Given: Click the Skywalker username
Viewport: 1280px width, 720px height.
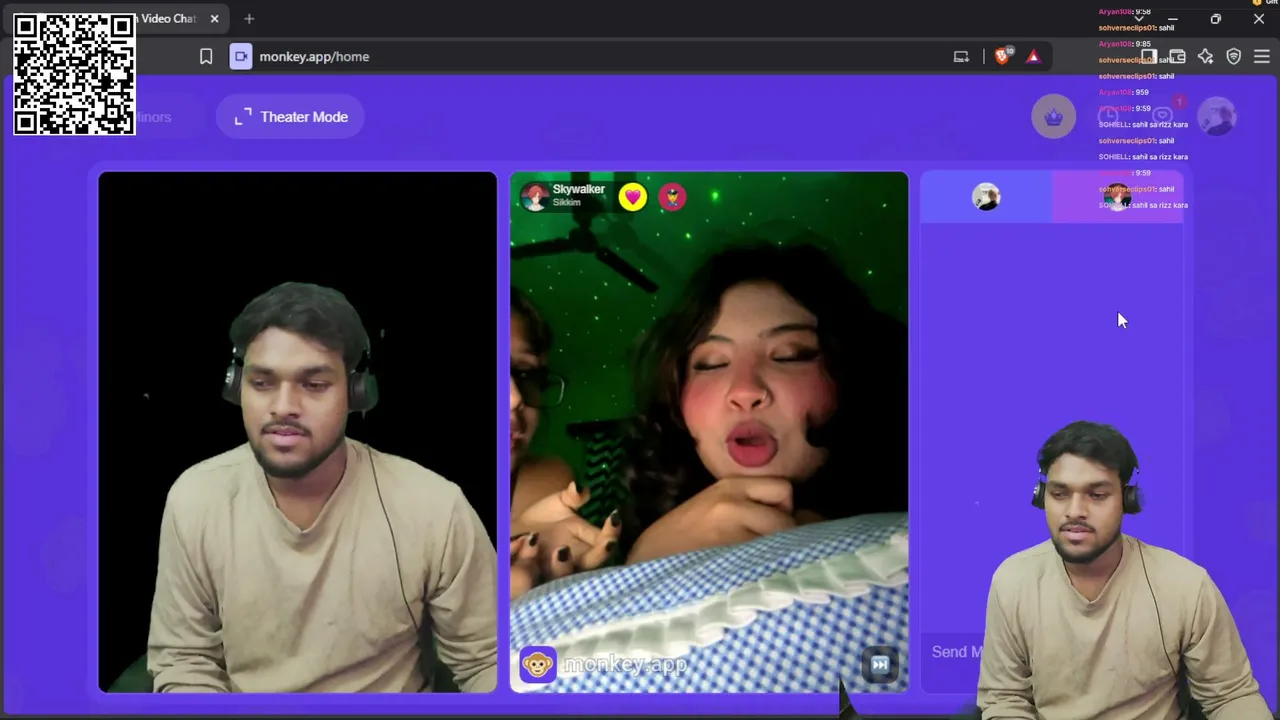Looking at the screenshot, I should (x=579, y=189).
